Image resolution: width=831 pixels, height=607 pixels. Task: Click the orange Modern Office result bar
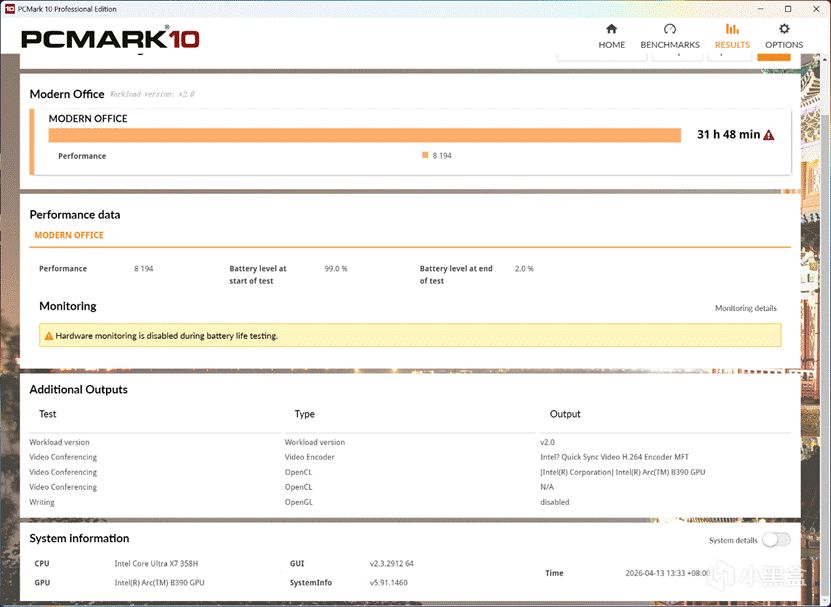click(x=365, y=135)
